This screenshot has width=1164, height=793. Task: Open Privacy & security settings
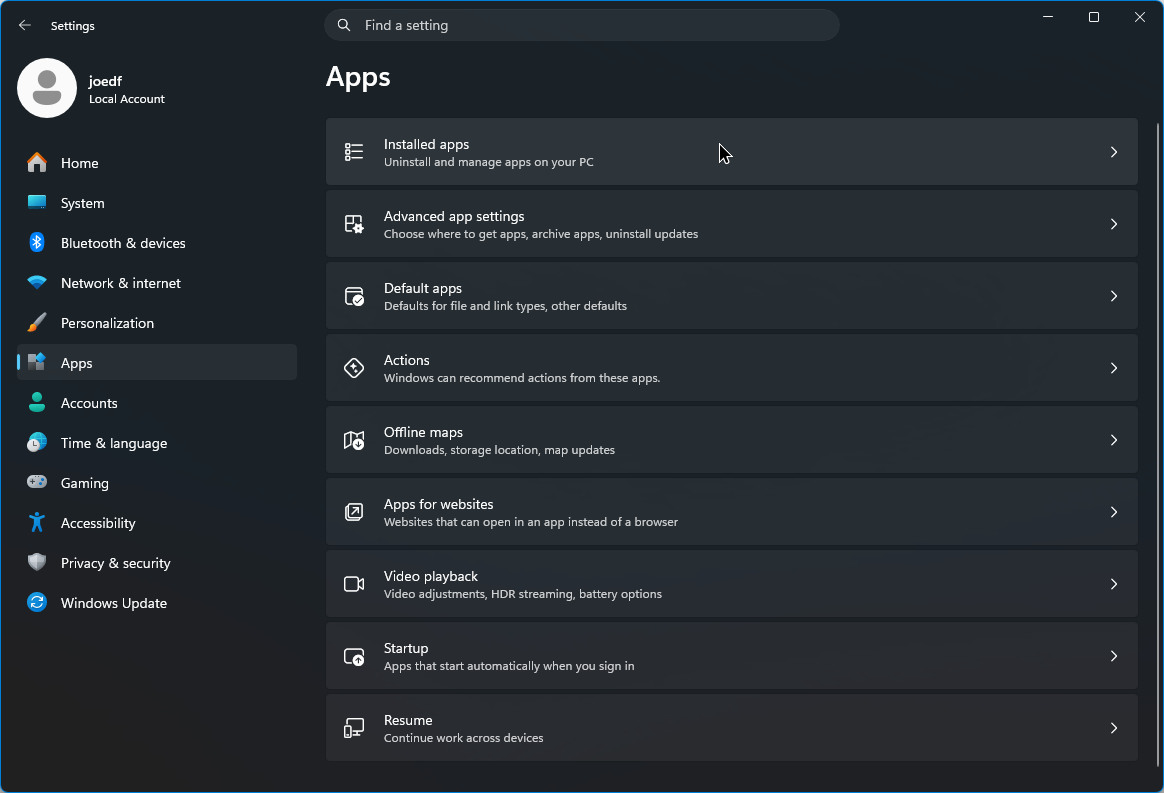pos(157,564)
